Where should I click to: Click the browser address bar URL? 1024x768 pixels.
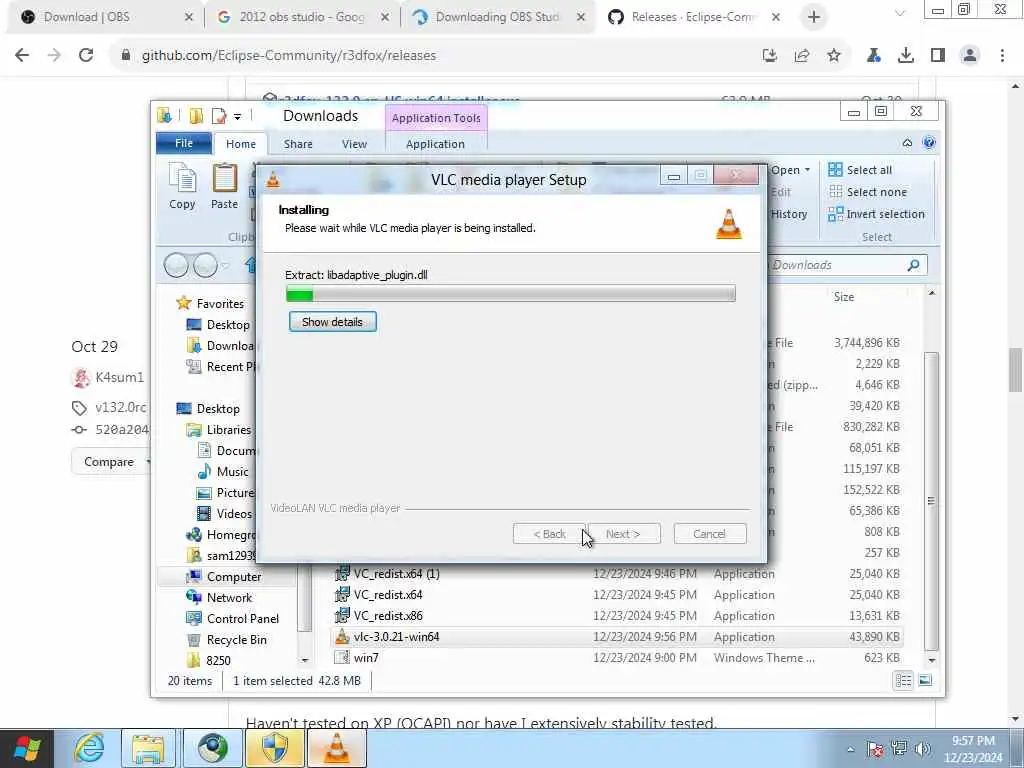[x=289, y=56]
